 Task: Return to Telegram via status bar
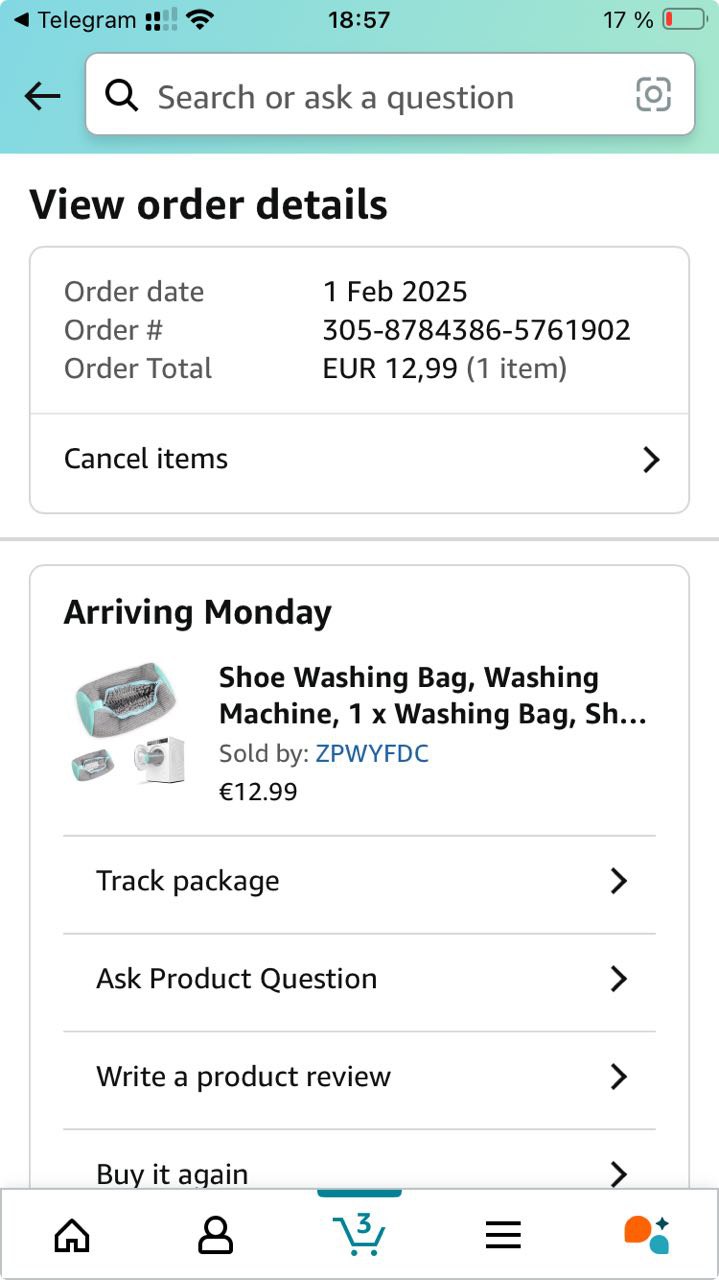tap(72, 20)
